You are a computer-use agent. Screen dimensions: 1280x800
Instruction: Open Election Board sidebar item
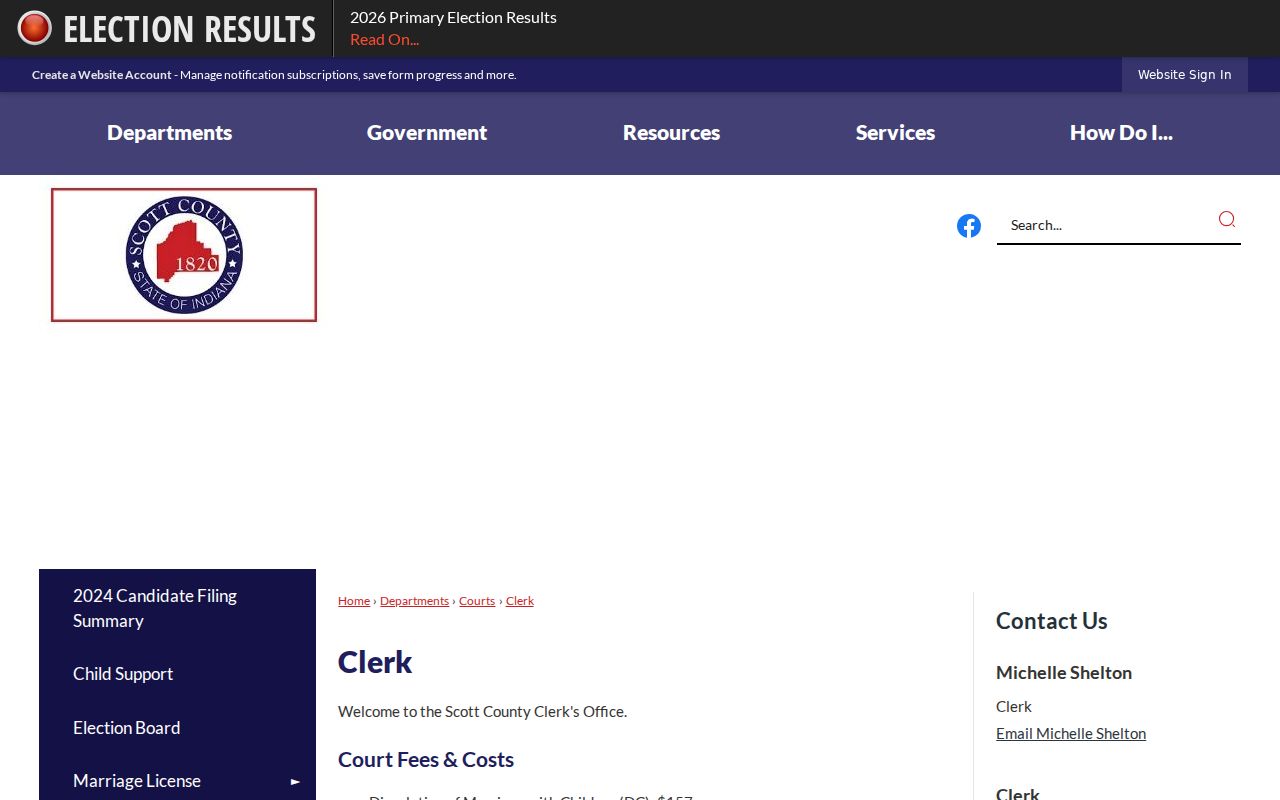pyautogui.click(x=177, y=728)
